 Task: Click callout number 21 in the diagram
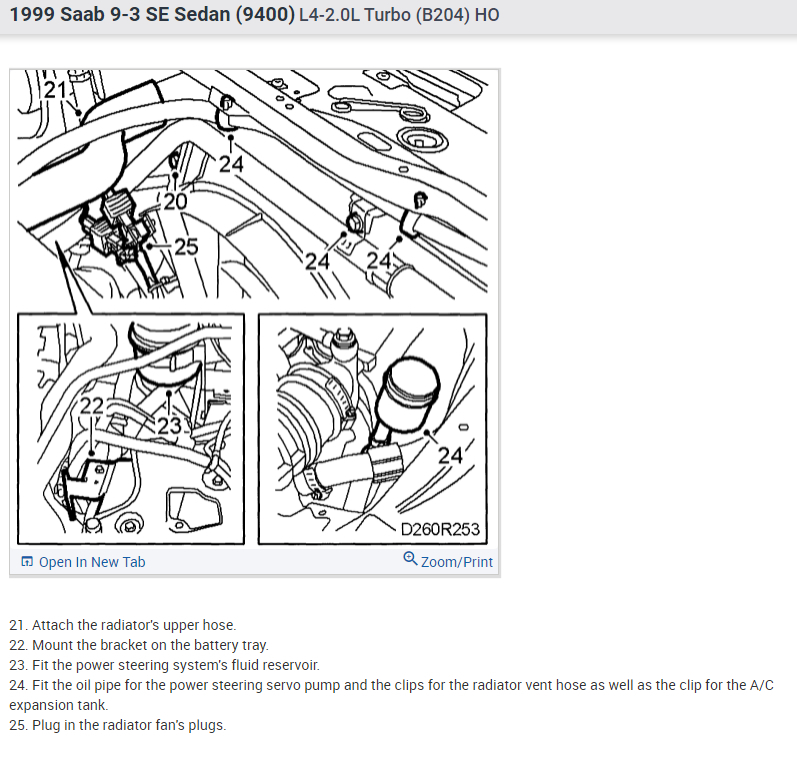55,90
